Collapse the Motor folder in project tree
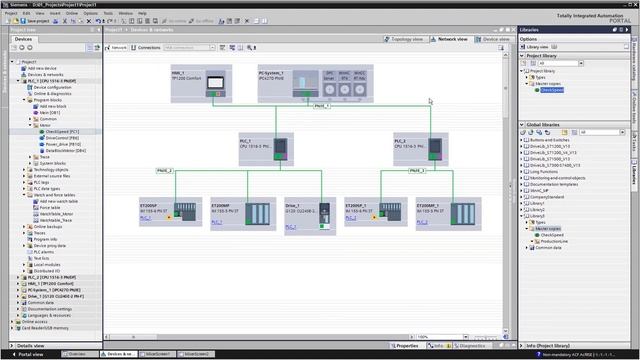Viewport: 640px width, 360px height. coord(30,125)
